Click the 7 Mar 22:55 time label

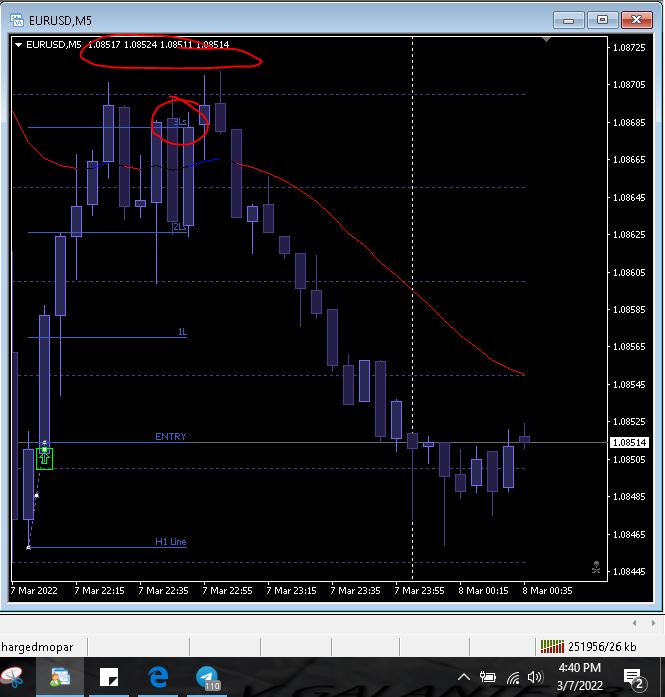point(227,591)
